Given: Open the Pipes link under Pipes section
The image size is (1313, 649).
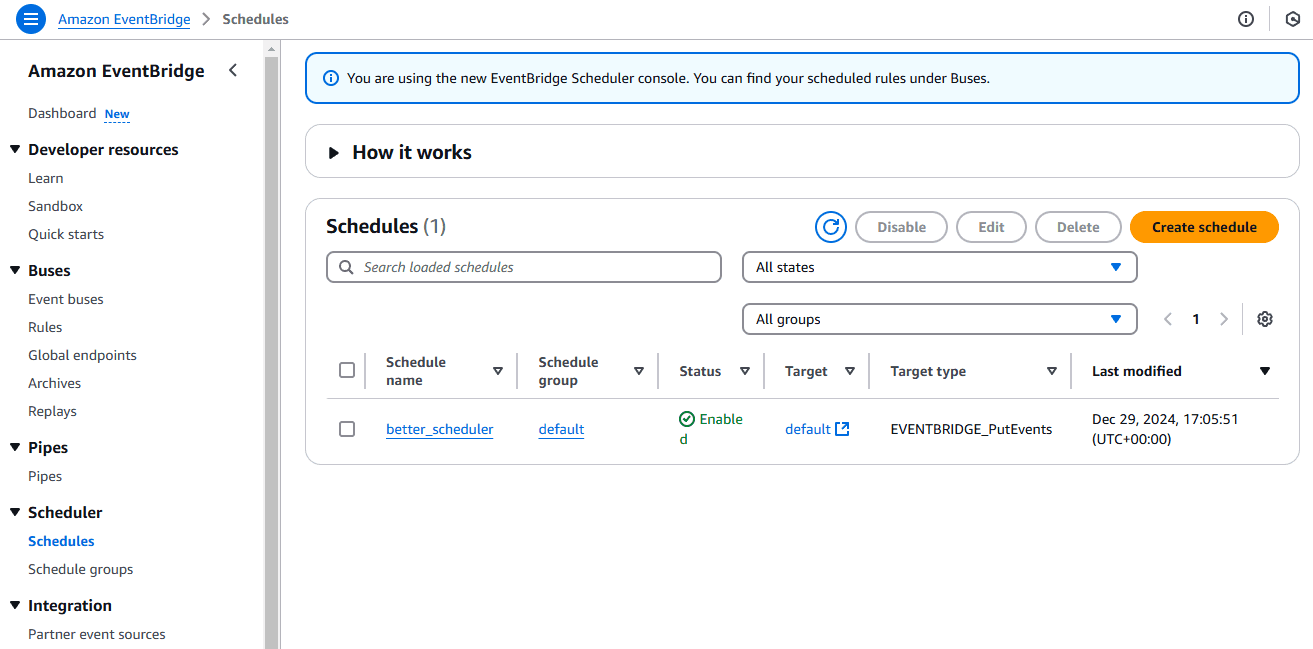Looking at the screenshot, I should [45, 476].
